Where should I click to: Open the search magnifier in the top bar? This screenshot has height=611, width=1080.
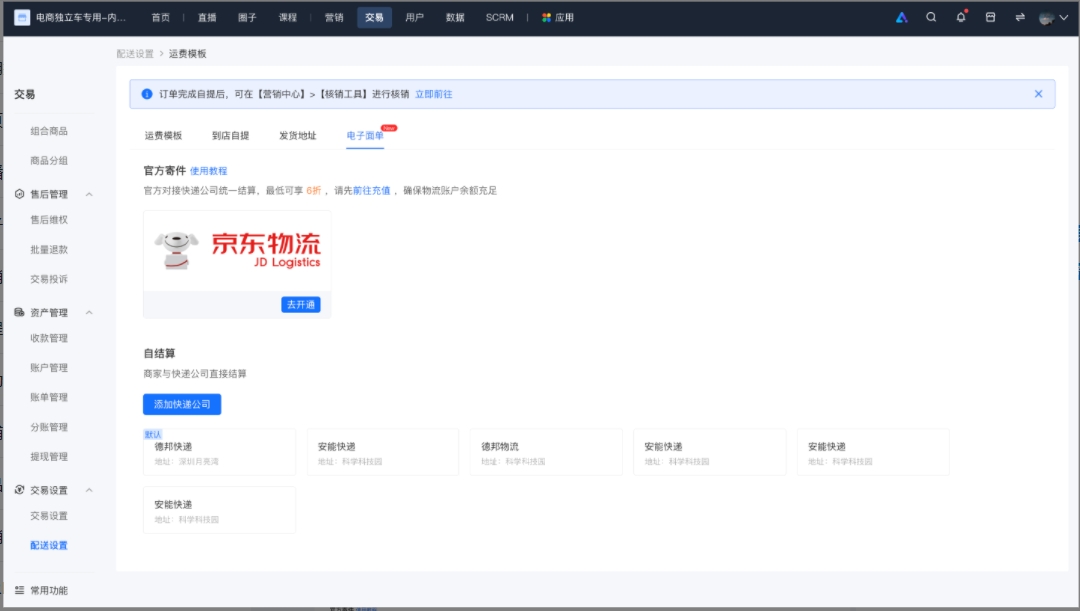pos(931,17)
